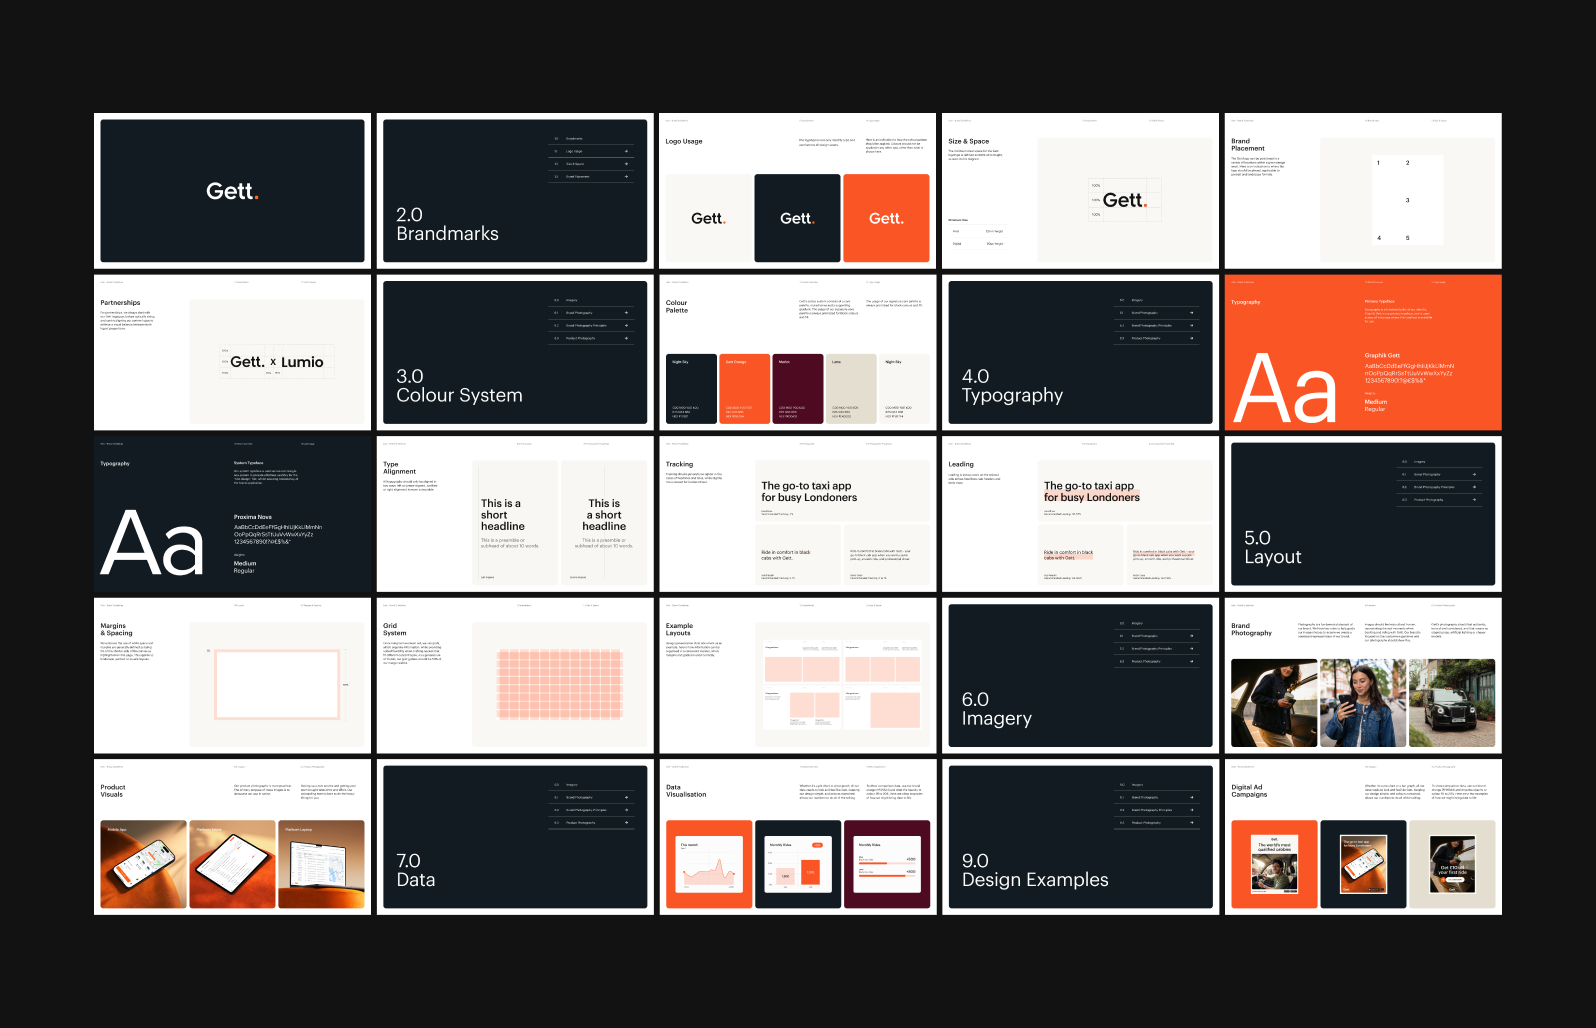This screenshot has width=1596, height=1028.
Task: Click the plus icon beside Size & Space
Action: 626,164
